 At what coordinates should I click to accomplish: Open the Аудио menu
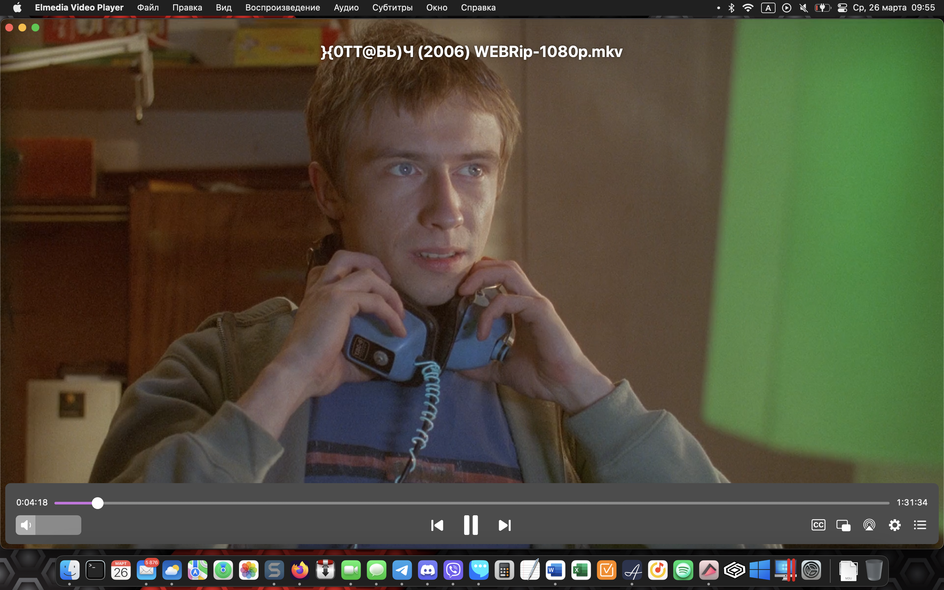(x=346, y=8)
